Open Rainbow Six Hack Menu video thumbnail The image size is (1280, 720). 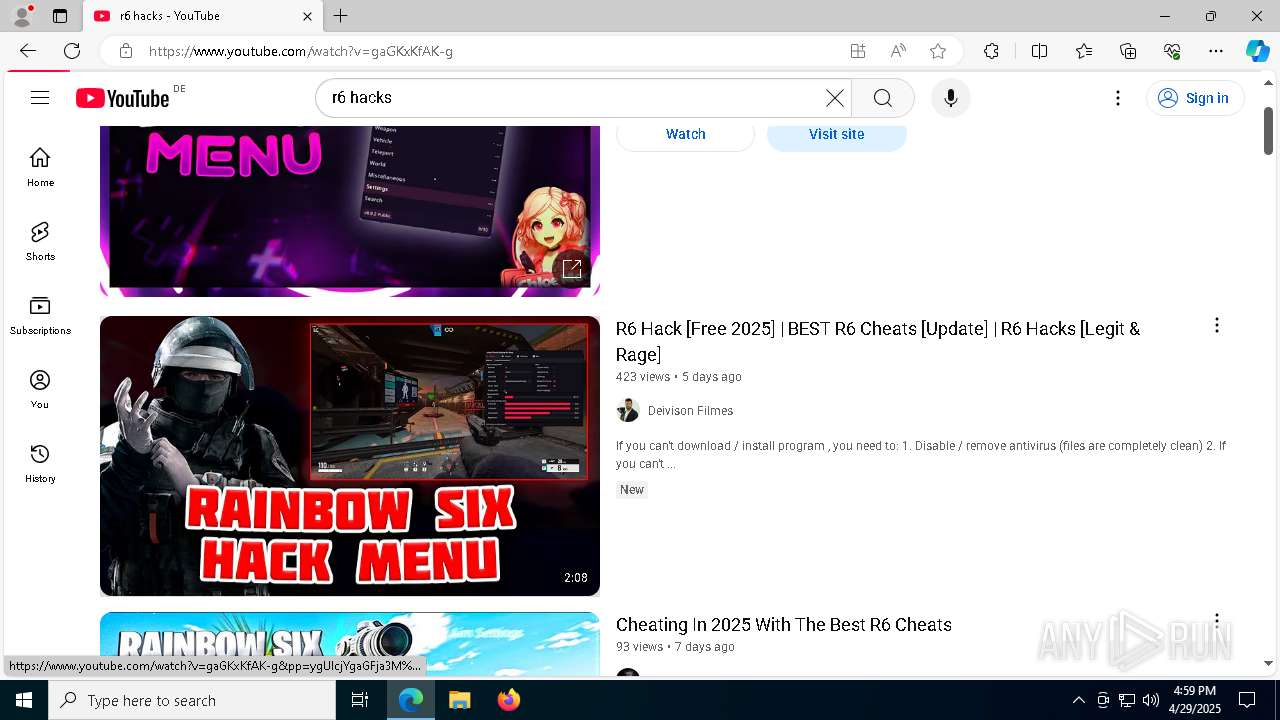(x=350, y=456)
